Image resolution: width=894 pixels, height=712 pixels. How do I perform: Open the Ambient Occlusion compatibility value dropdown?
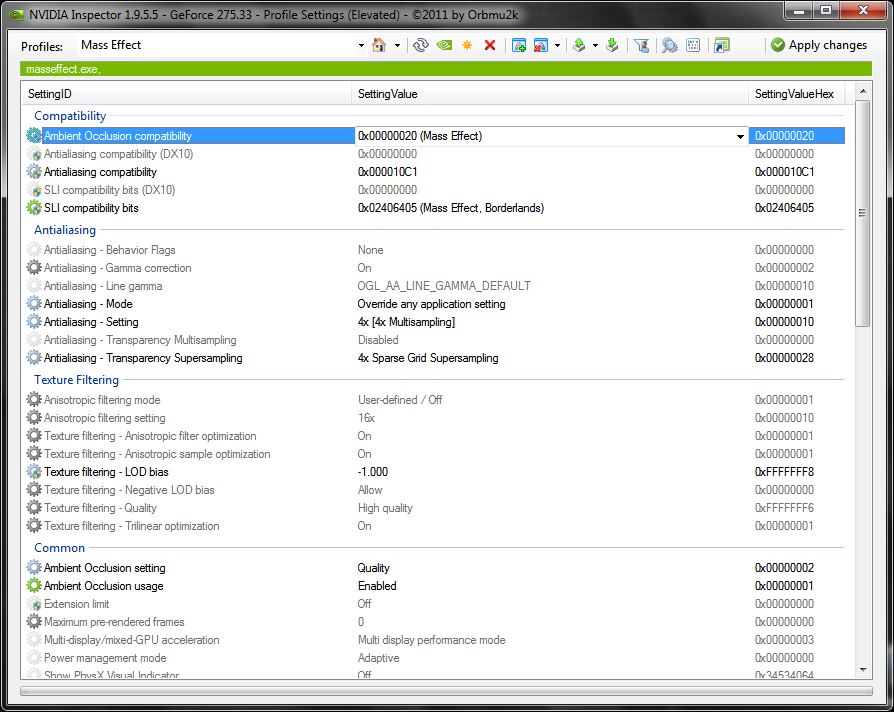point(740,136)
